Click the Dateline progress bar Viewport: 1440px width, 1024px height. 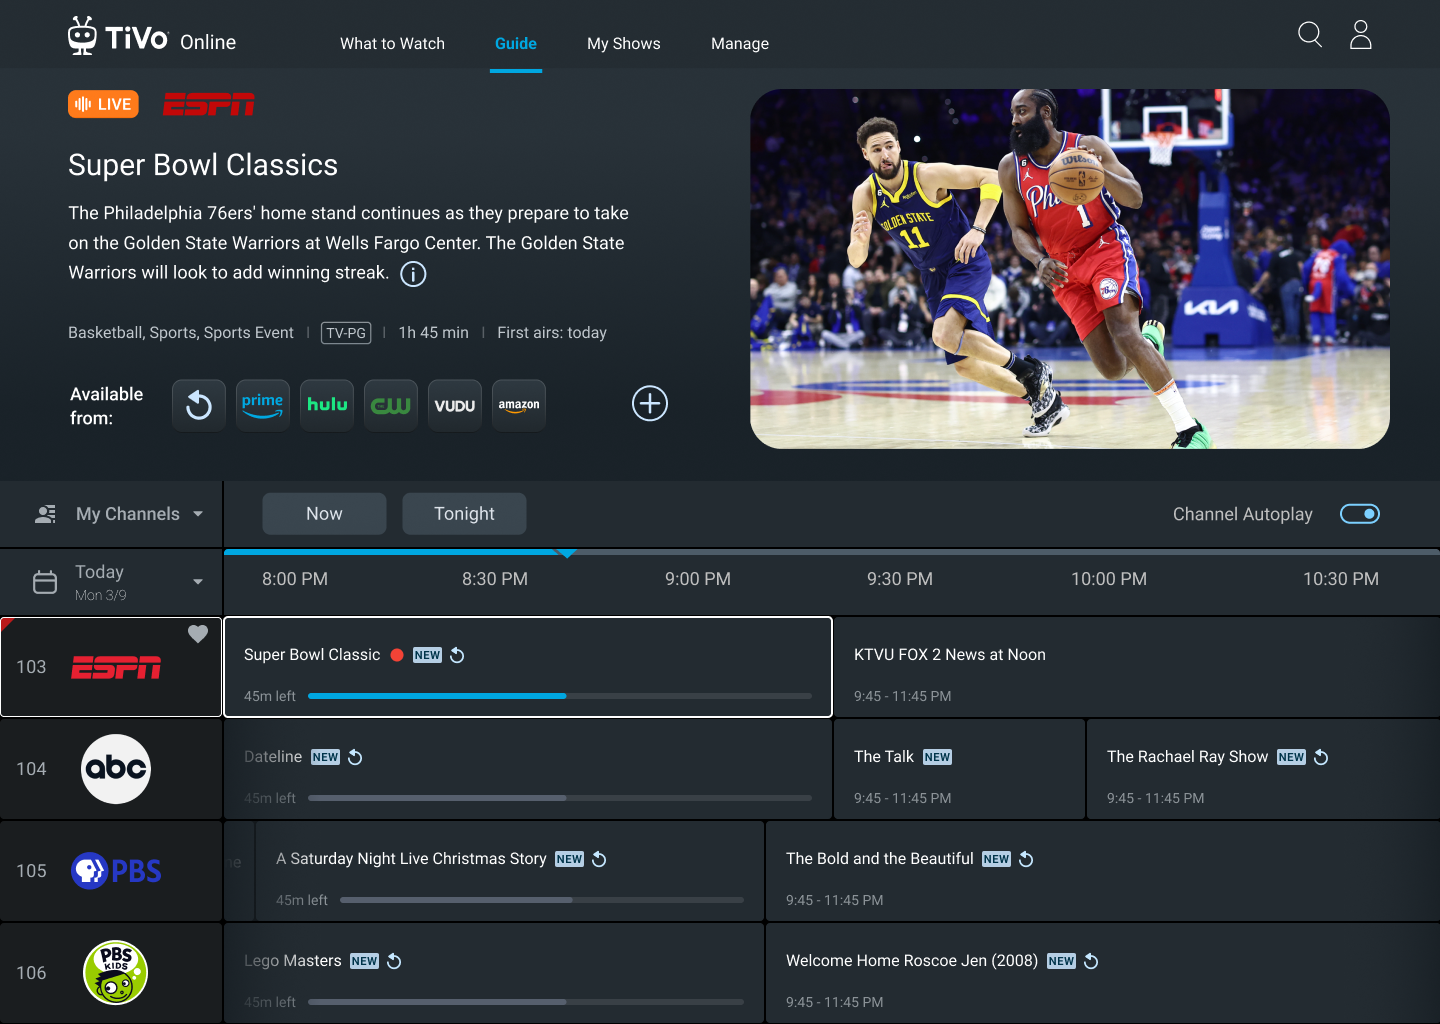click(x=560, y=798)
